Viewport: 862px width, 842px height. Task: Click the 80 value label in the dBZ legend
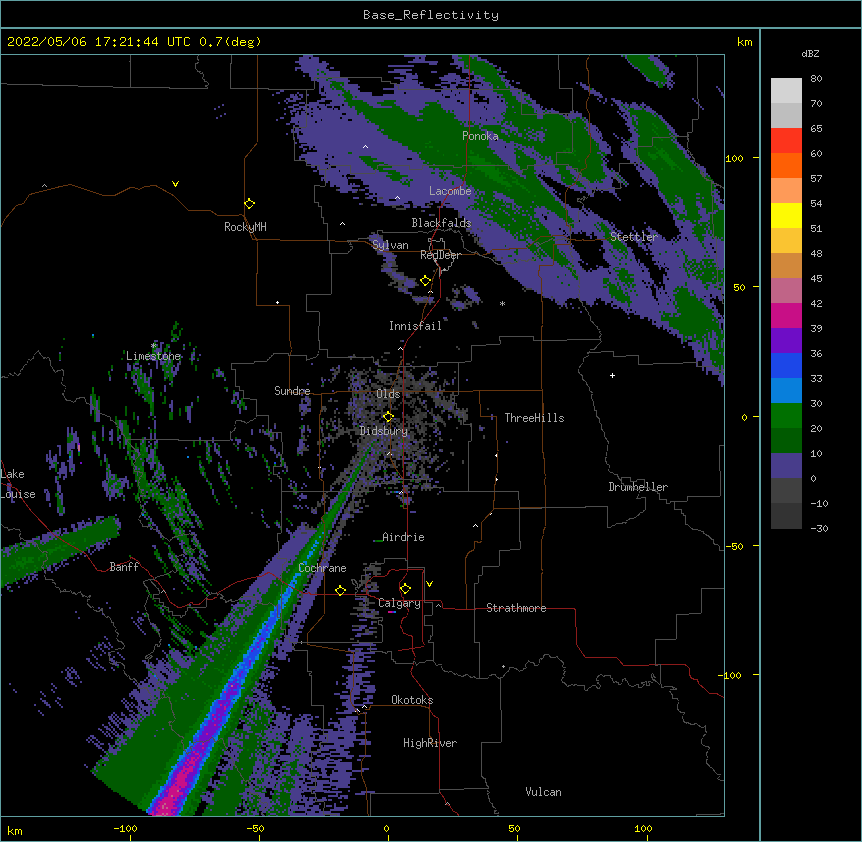coord(816,79)
